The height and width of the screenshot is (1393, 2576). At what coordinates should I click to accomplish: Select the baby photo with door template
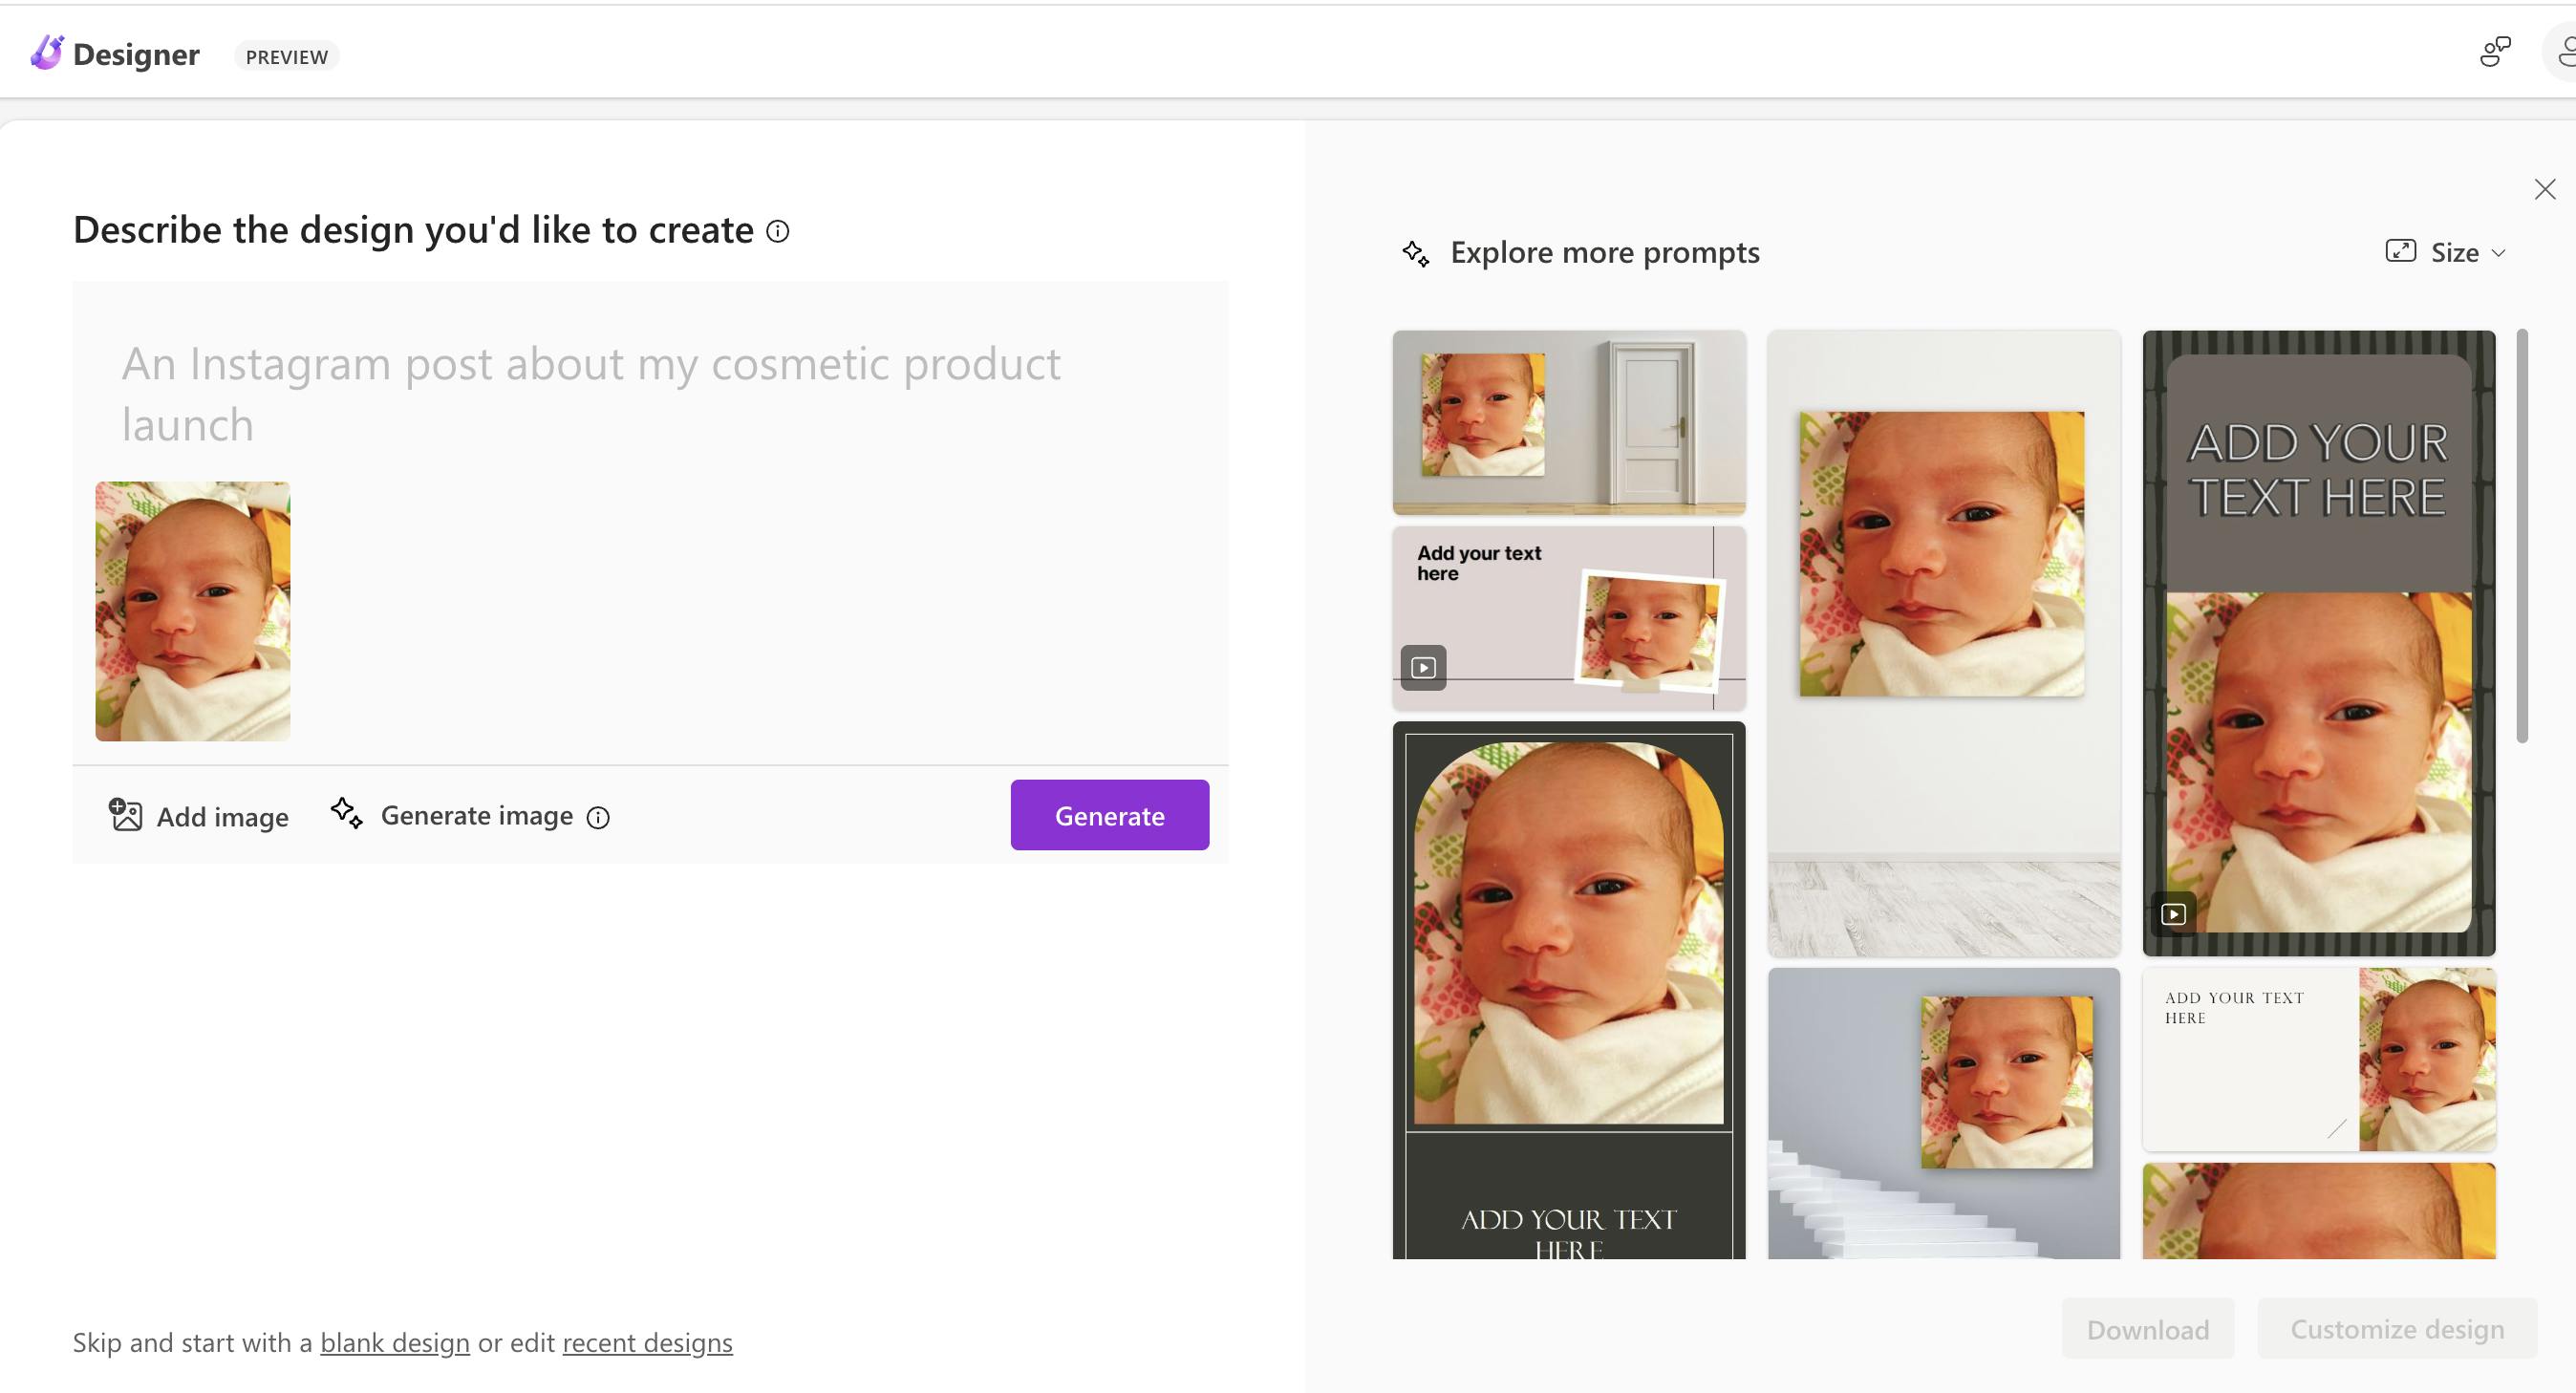(1568, 422)
